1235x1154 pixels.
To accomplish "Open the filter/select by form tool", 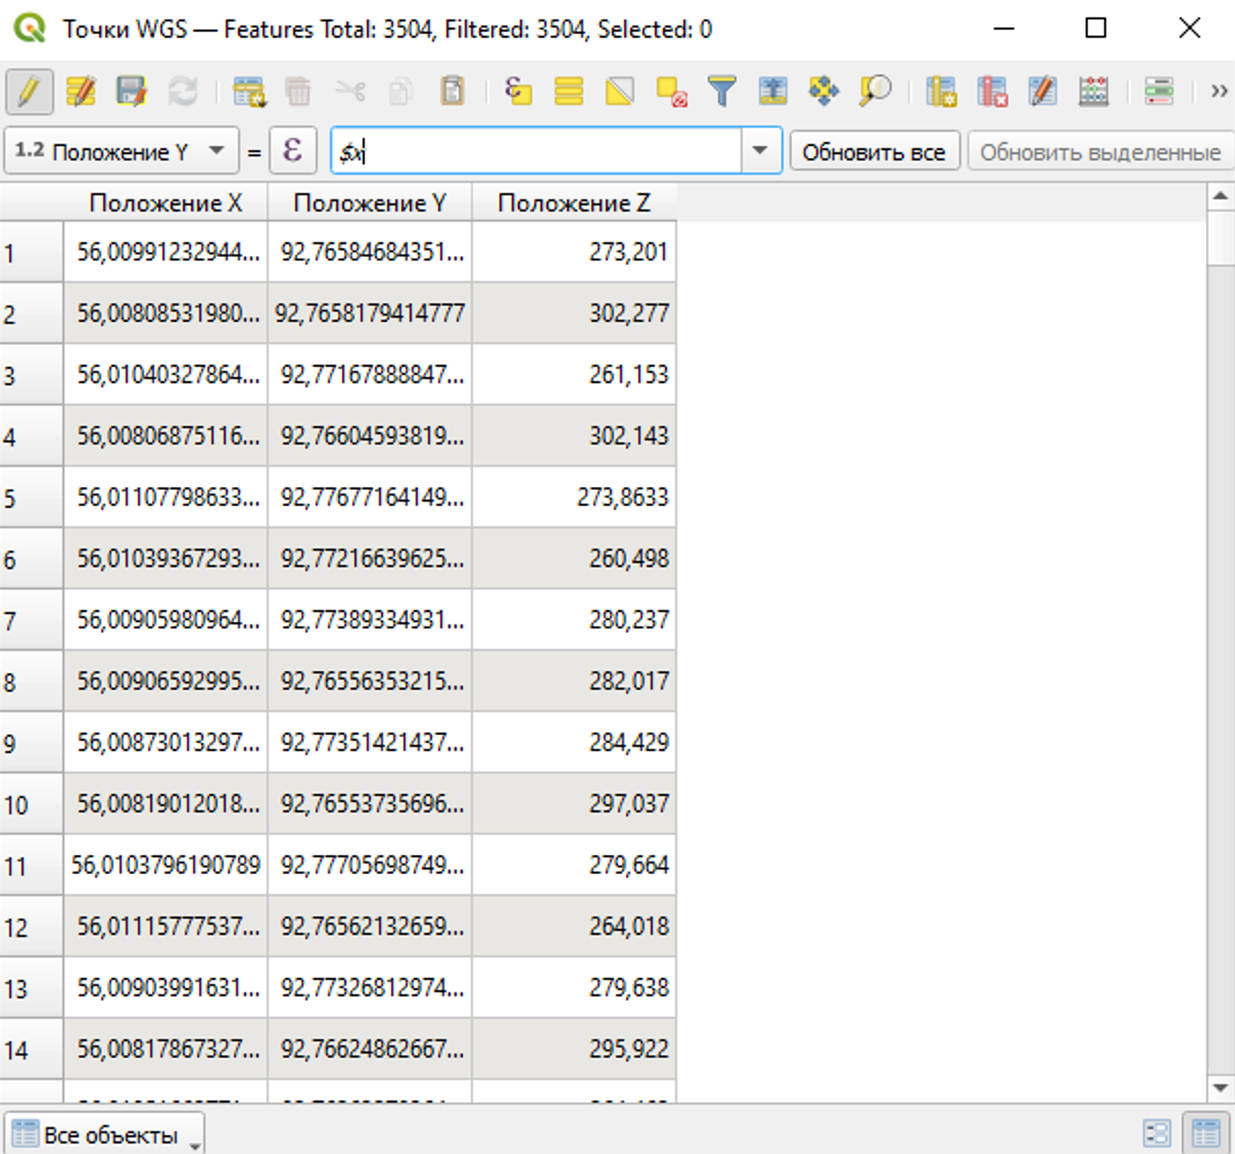I will tap(722, 92).
